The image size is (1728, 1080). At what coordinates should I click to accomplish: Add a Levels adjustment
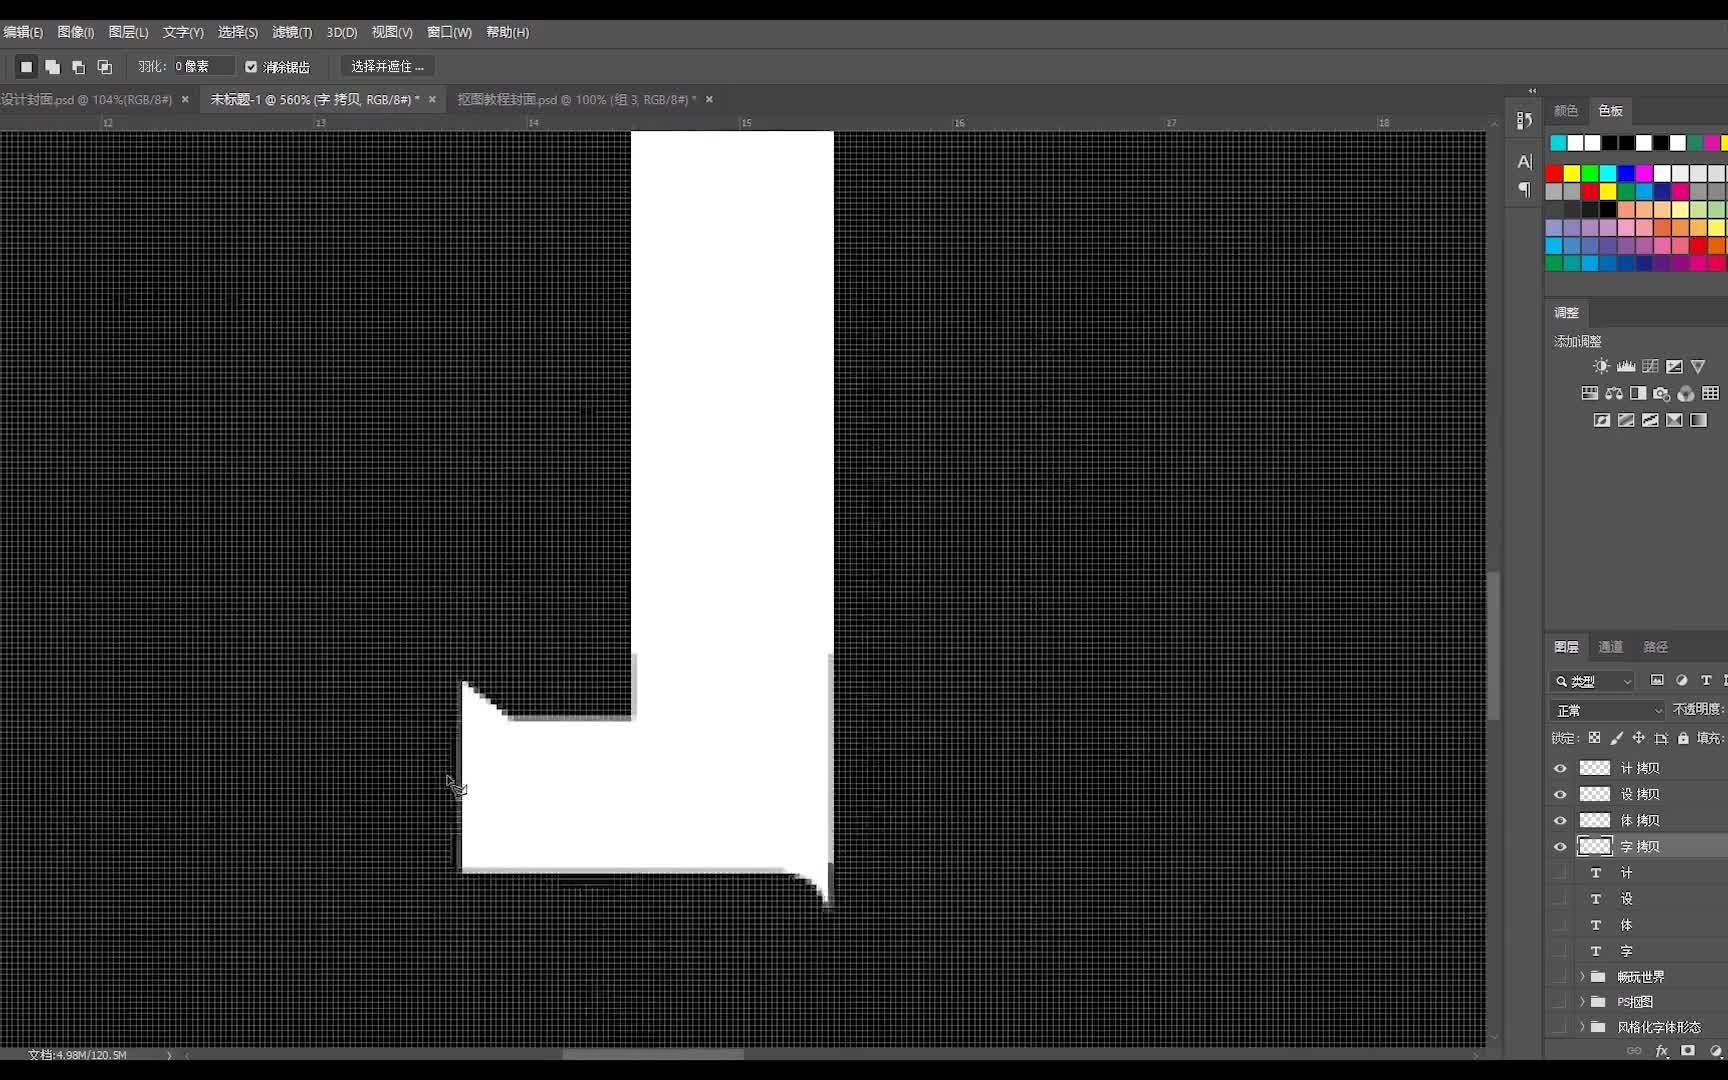[x=1626, y=366]
